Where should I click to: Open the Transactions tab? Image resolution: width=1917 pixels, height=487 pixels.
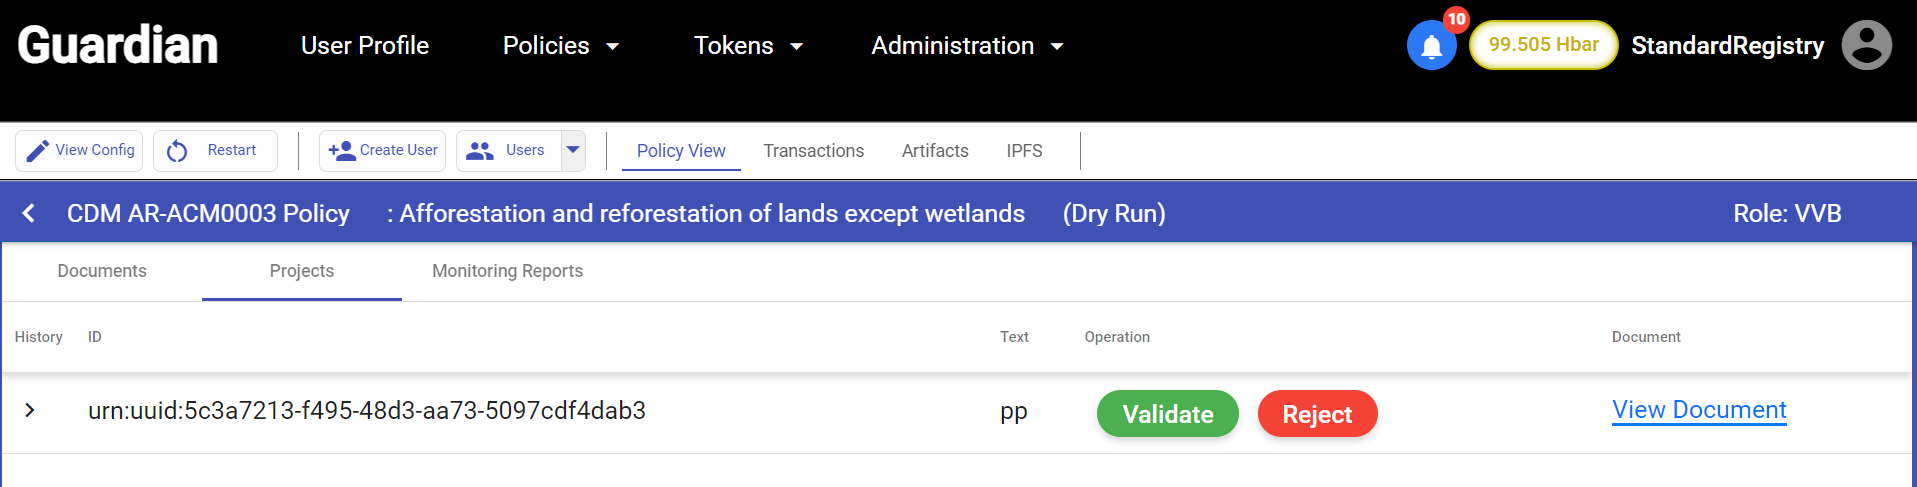click(x=813, y=151)
